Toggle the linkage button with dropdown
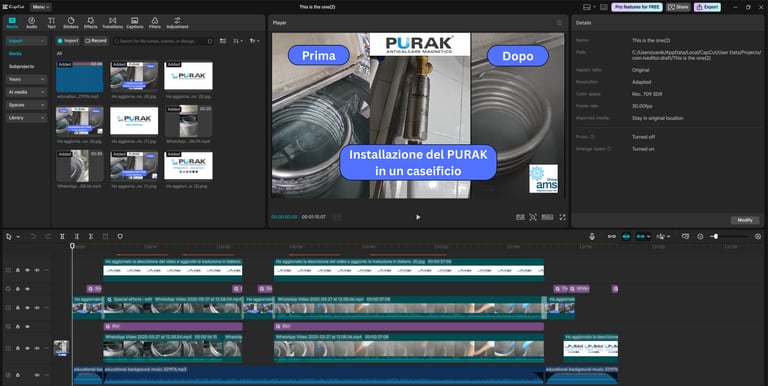Screen dimensions: 768x386 tap(643, 237)
